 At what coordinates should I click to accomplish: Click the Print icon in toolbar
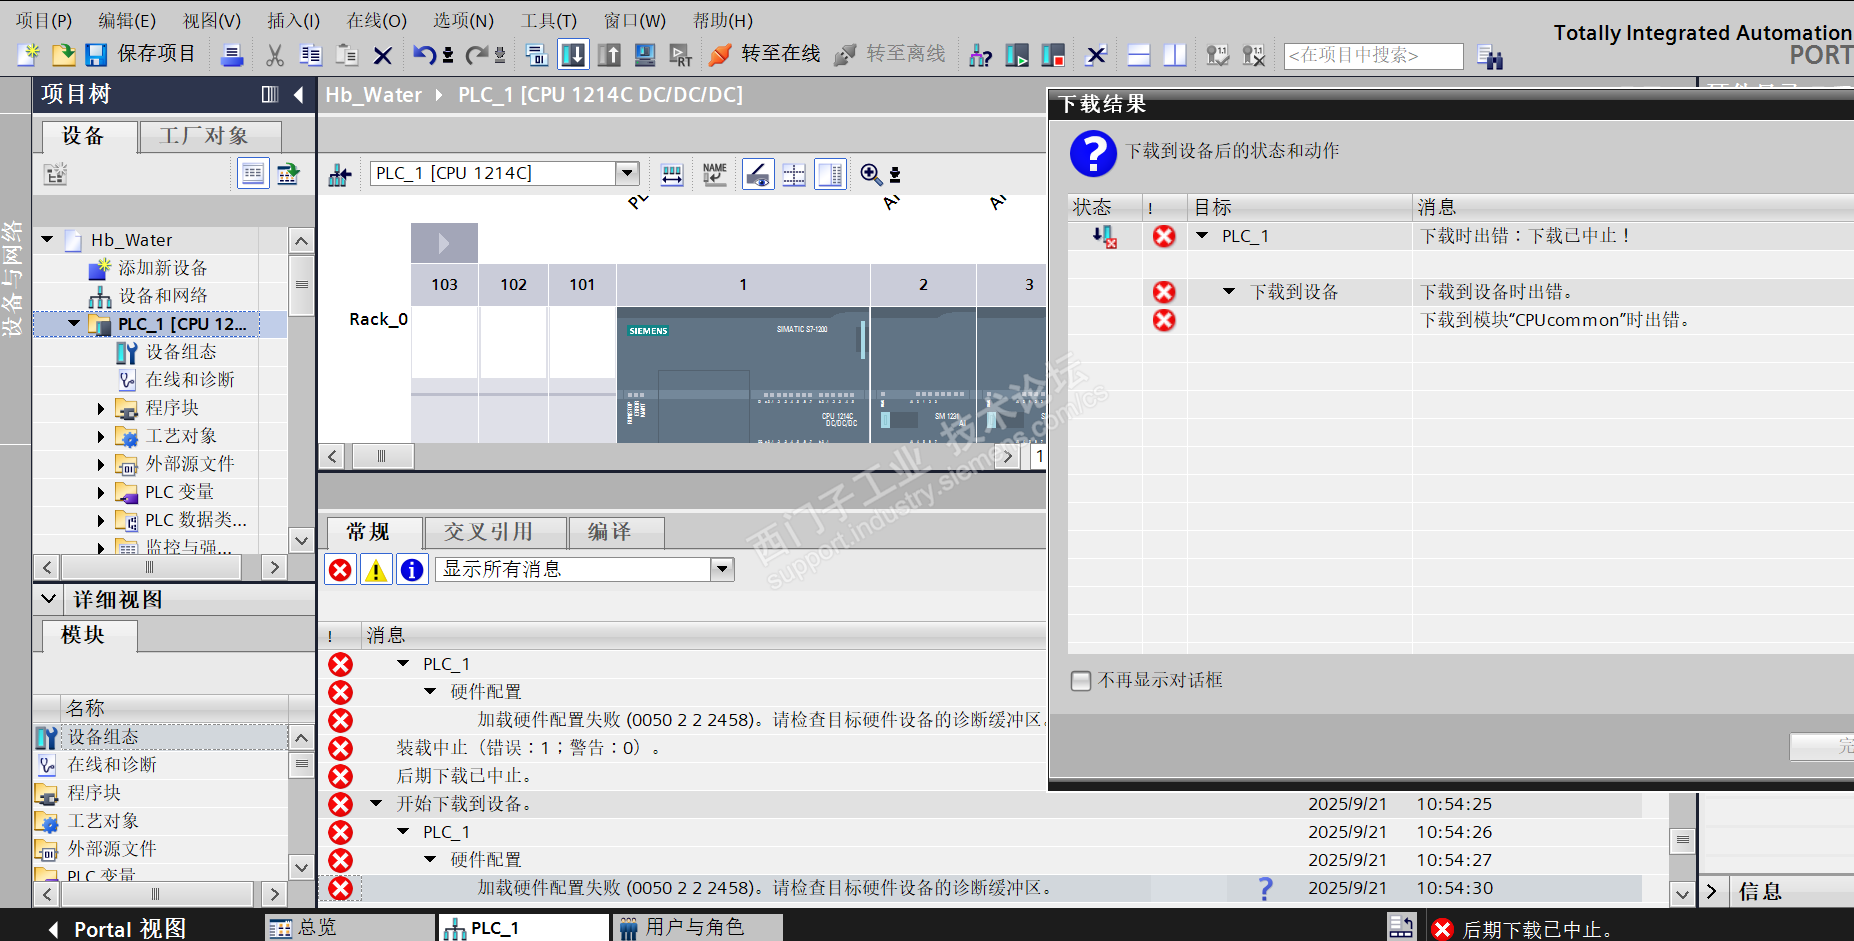tap(232, 55)
